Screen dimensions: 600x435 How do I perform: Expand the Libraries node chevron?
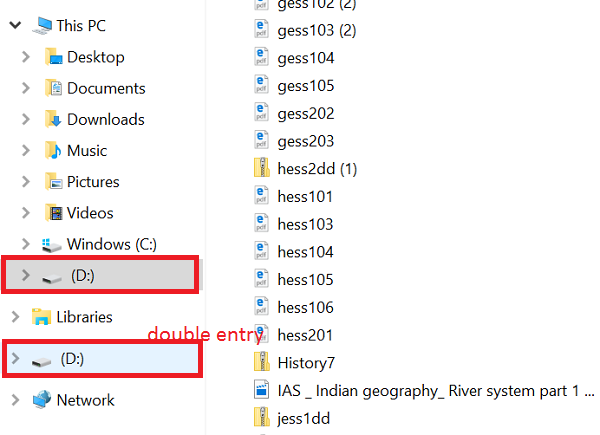15,317
